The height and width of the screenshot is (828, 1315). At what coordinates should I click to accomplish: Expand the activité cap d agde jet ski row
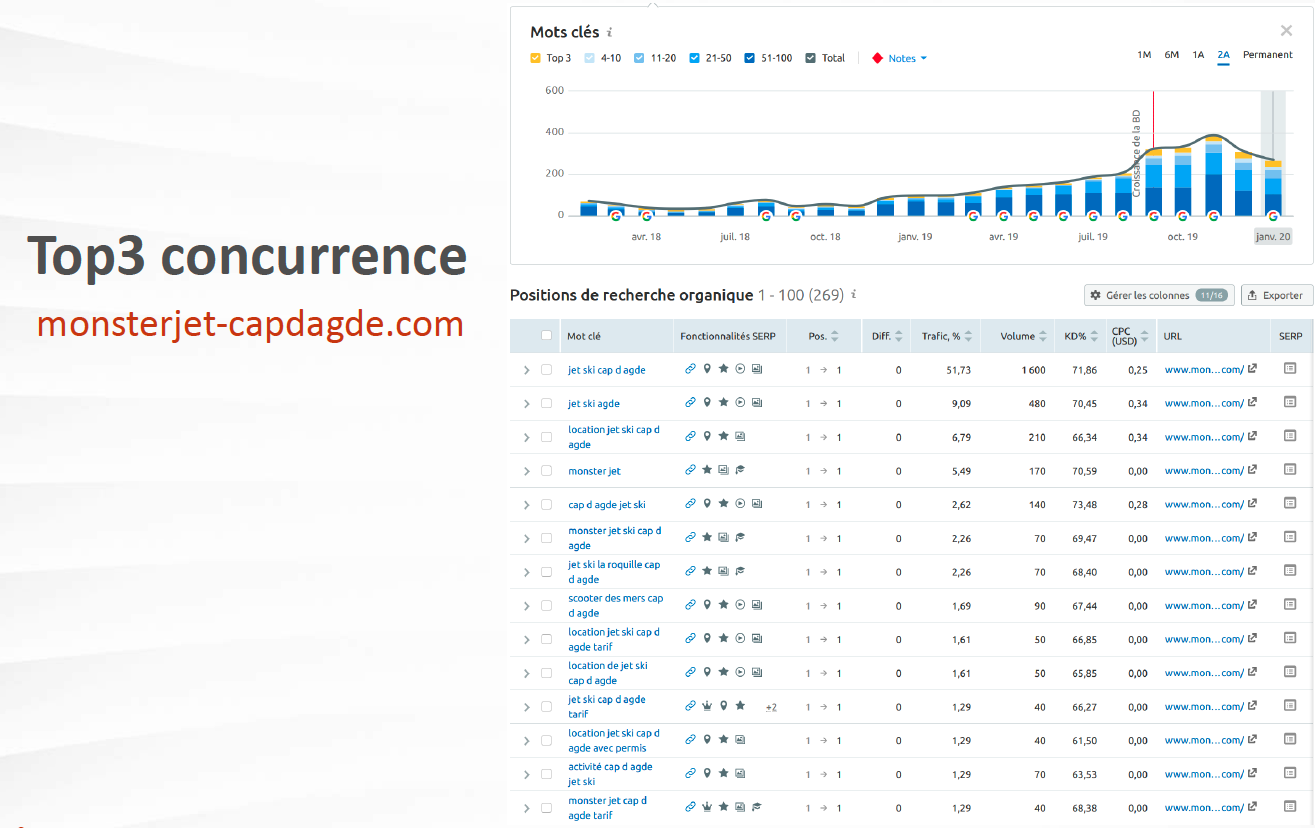[526, 774]
